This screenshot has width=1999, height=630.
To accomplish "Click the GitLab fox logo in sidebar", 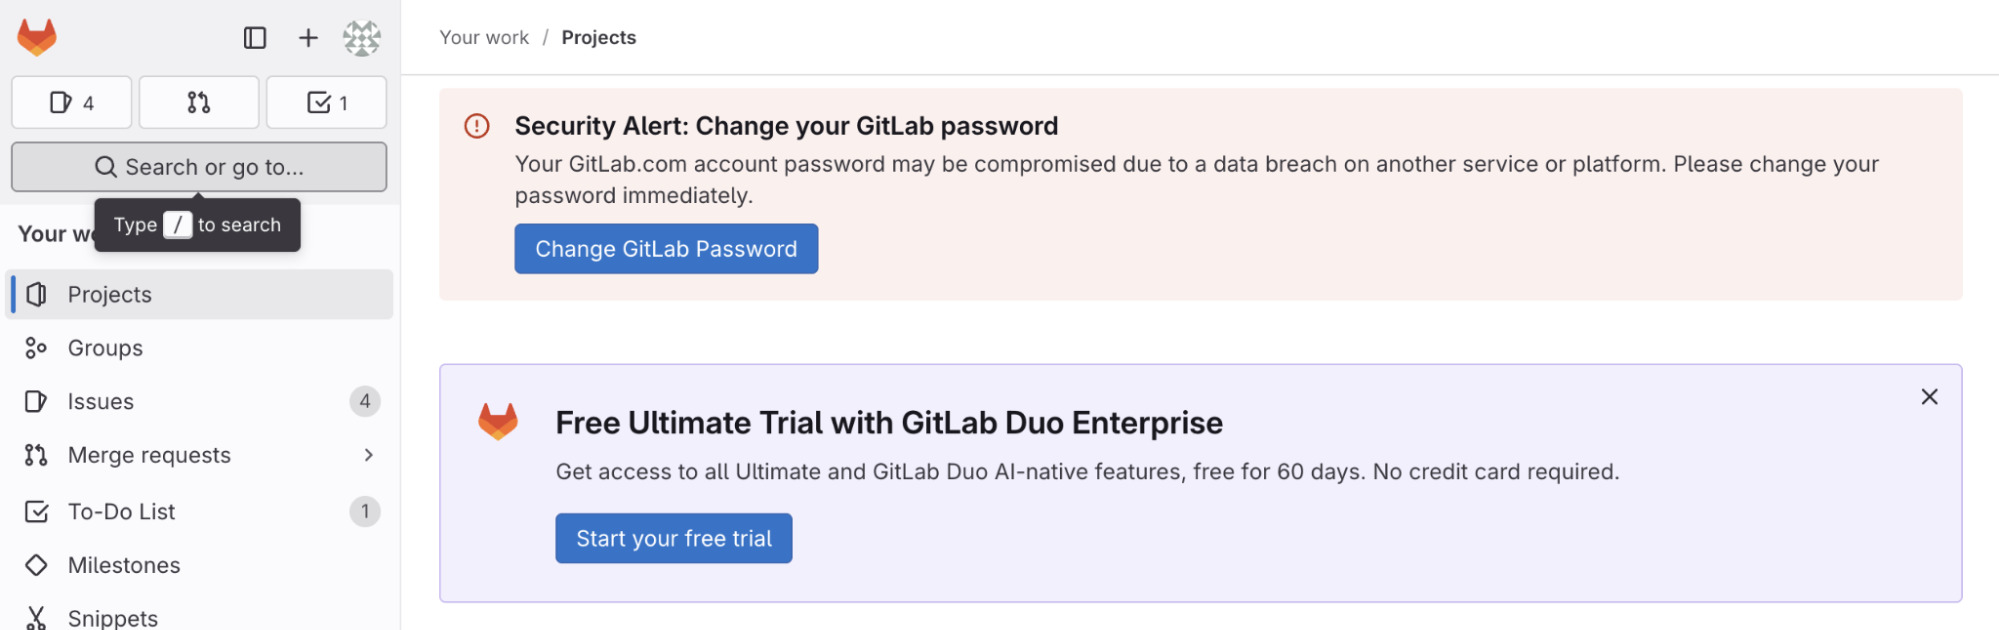I will [37, 38].
